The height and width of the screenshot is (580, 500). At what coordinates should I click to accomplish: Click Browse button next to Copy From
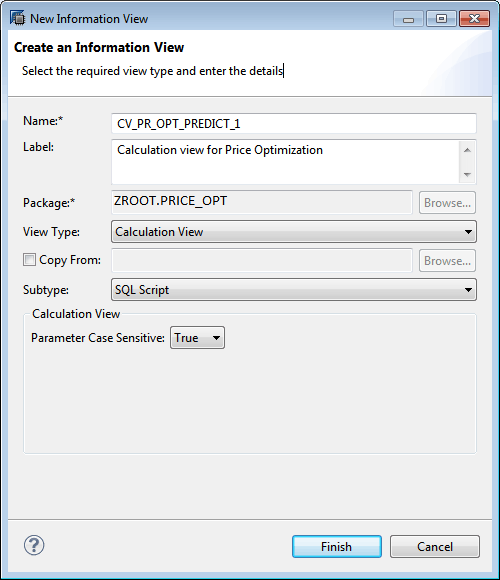(x=447, y=261)
